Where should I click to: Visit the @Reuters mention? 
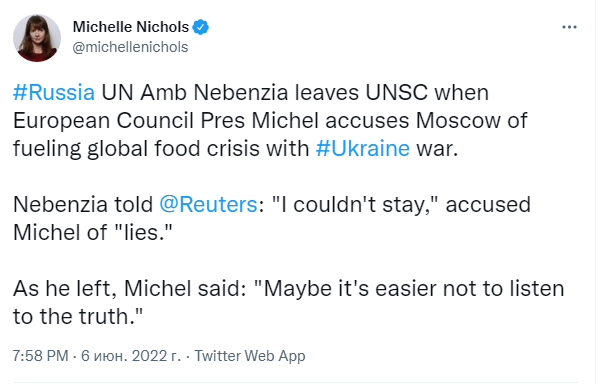tap(209, 204)
